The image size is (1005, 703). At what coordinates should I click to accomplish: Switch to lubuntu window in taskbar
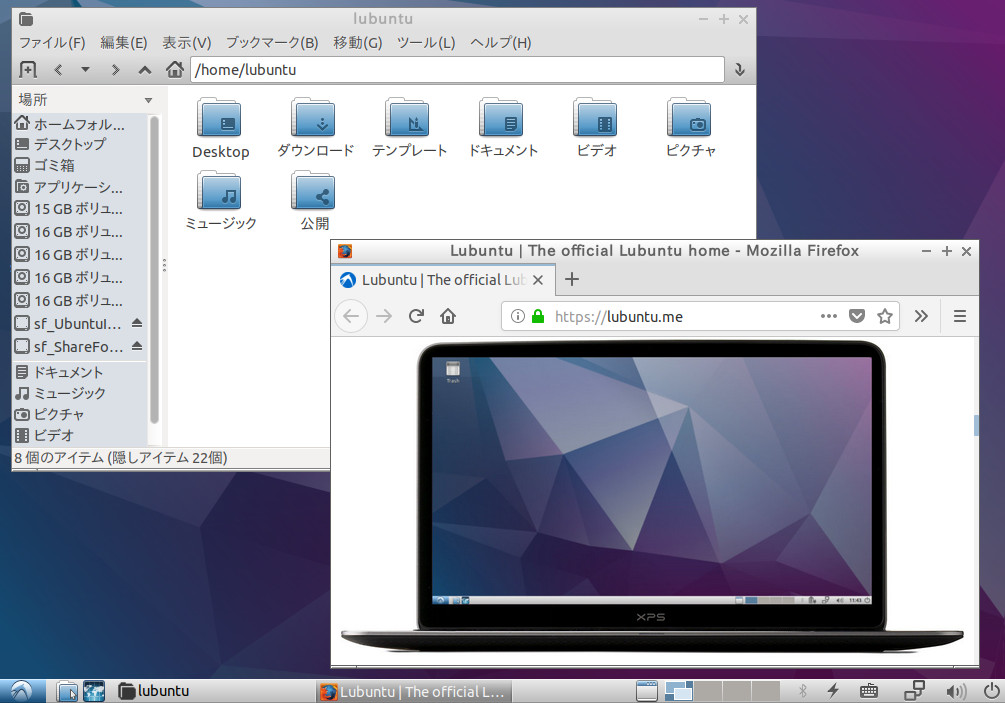(x=154, y=691)
